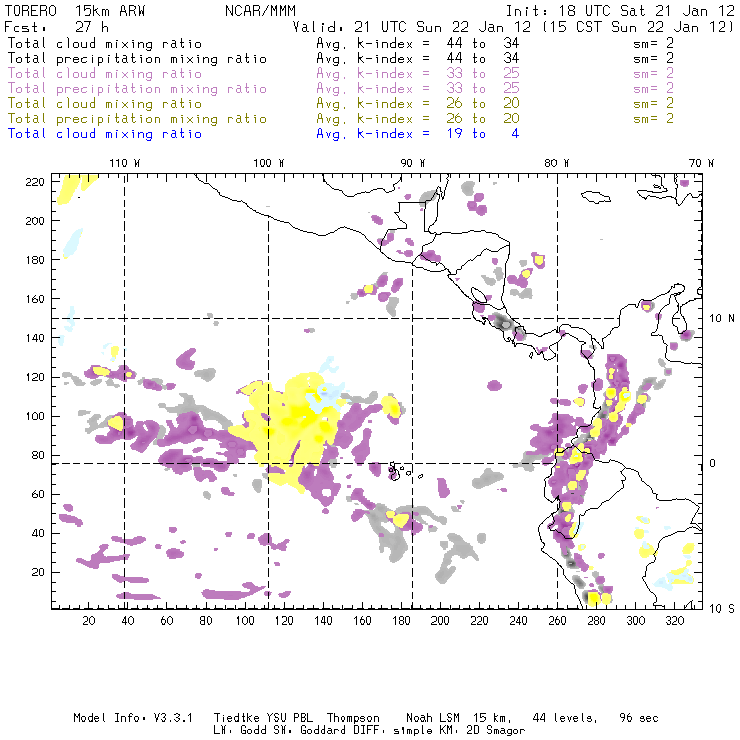Click the '100' tick on the vertical axis
This screenshot has height=740, width=740.
point(35,416)
